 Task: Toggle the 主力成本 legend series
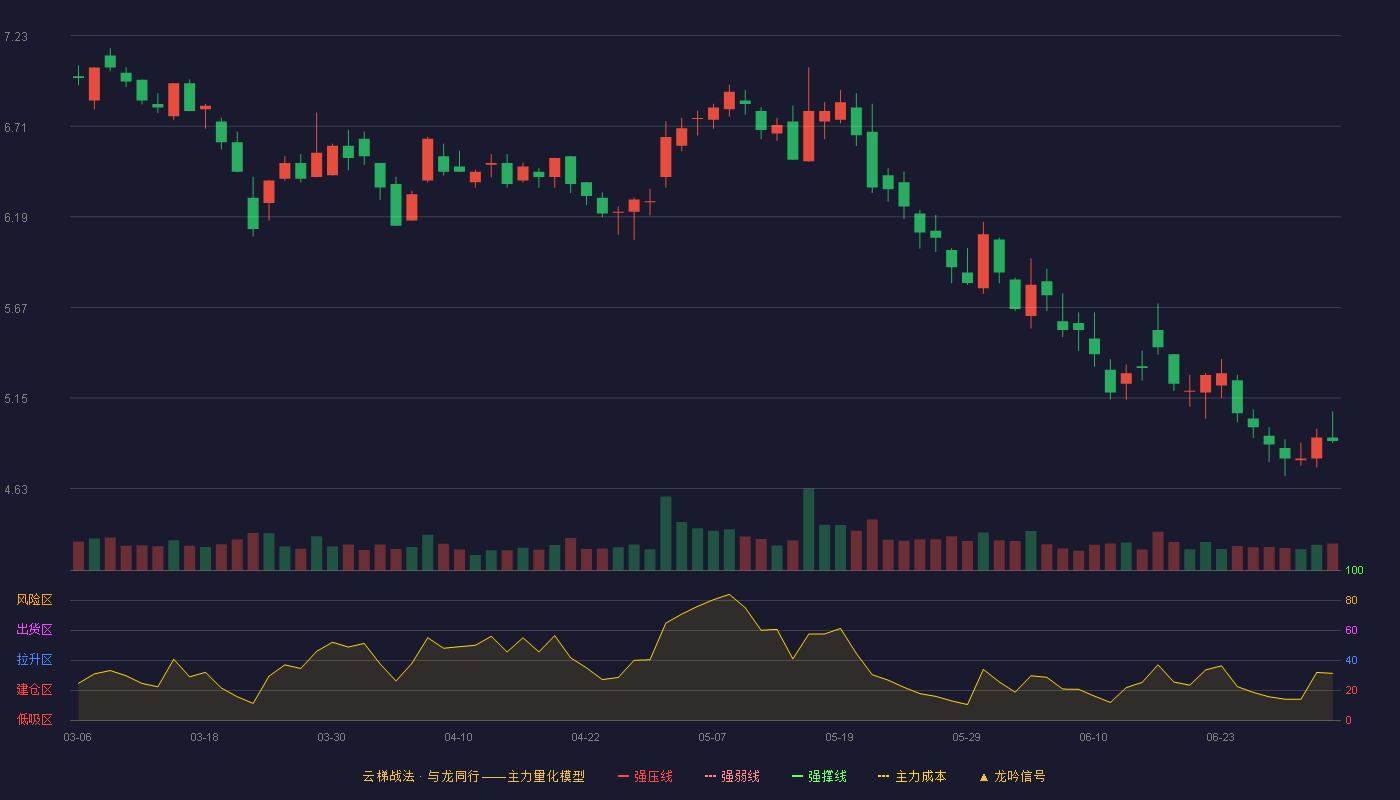912,776
